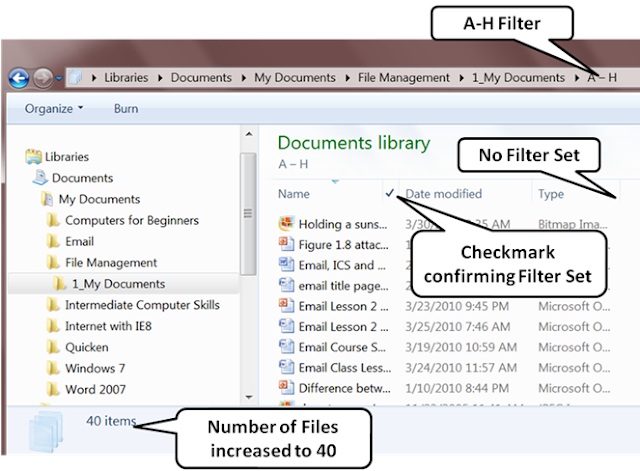
Task: Click the Quicken folder icon
Action: (53, 347)
